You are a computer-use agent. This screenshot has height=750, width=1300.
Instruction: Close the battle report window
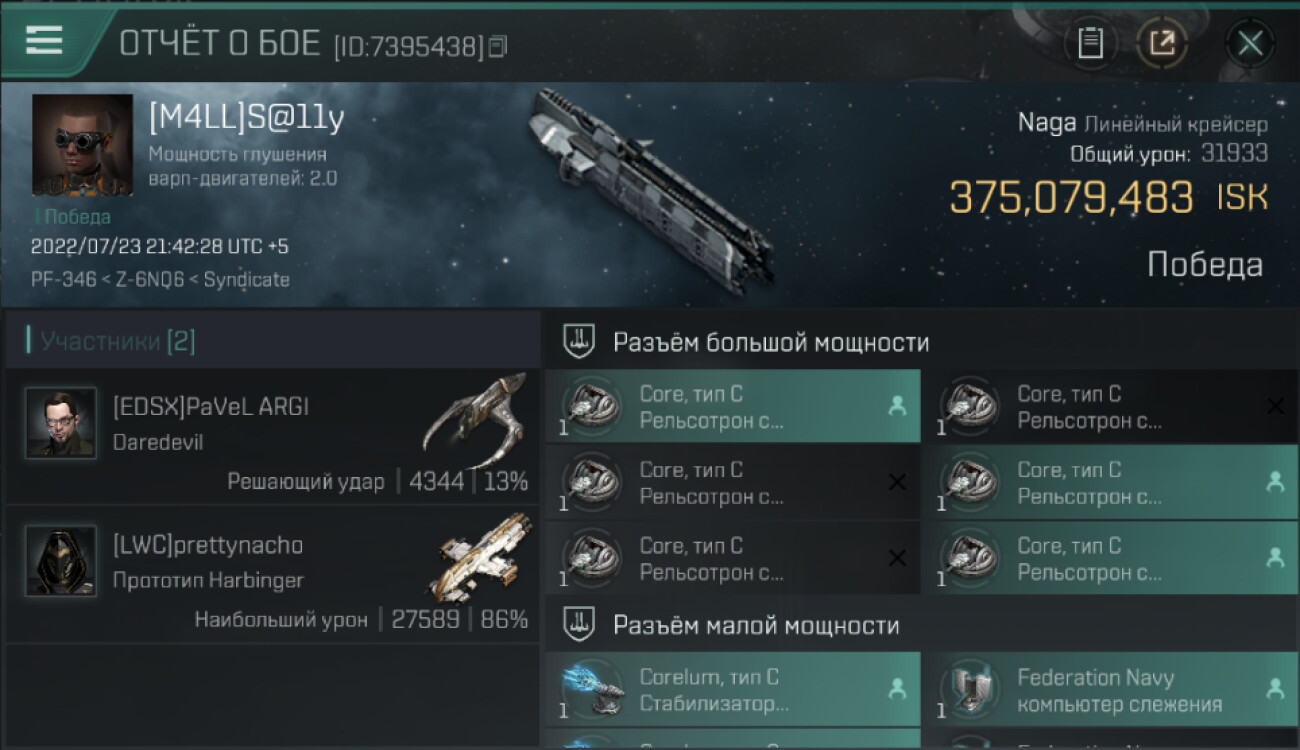coord(1250,43)
